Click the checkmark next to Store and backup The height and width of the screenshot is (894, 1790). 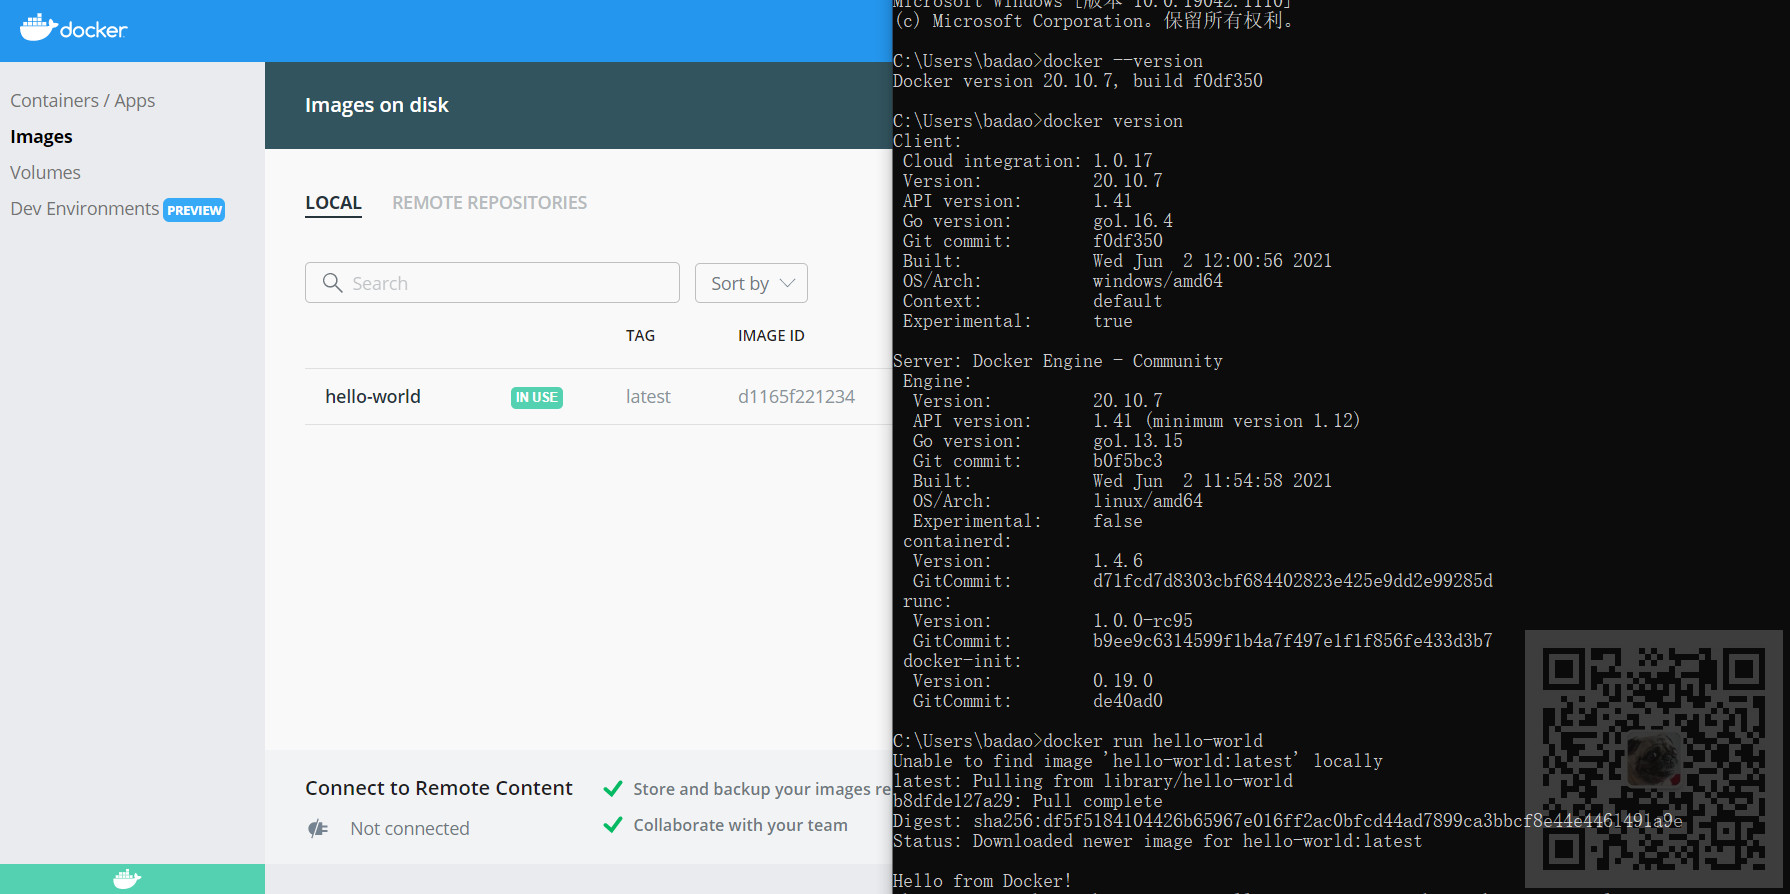613,789
